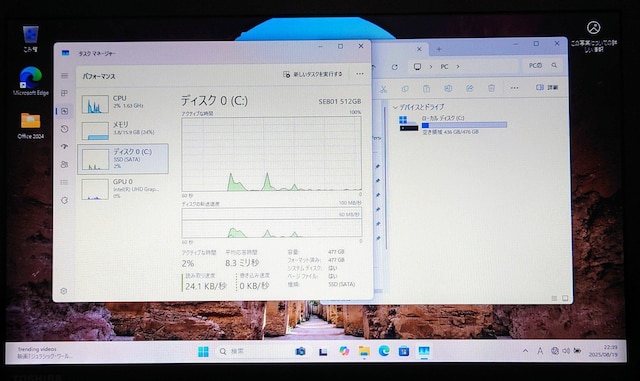This screenshot has width=640, height=381.
Task: Switch Explorer to details list view icon
Action: [554, 299]
